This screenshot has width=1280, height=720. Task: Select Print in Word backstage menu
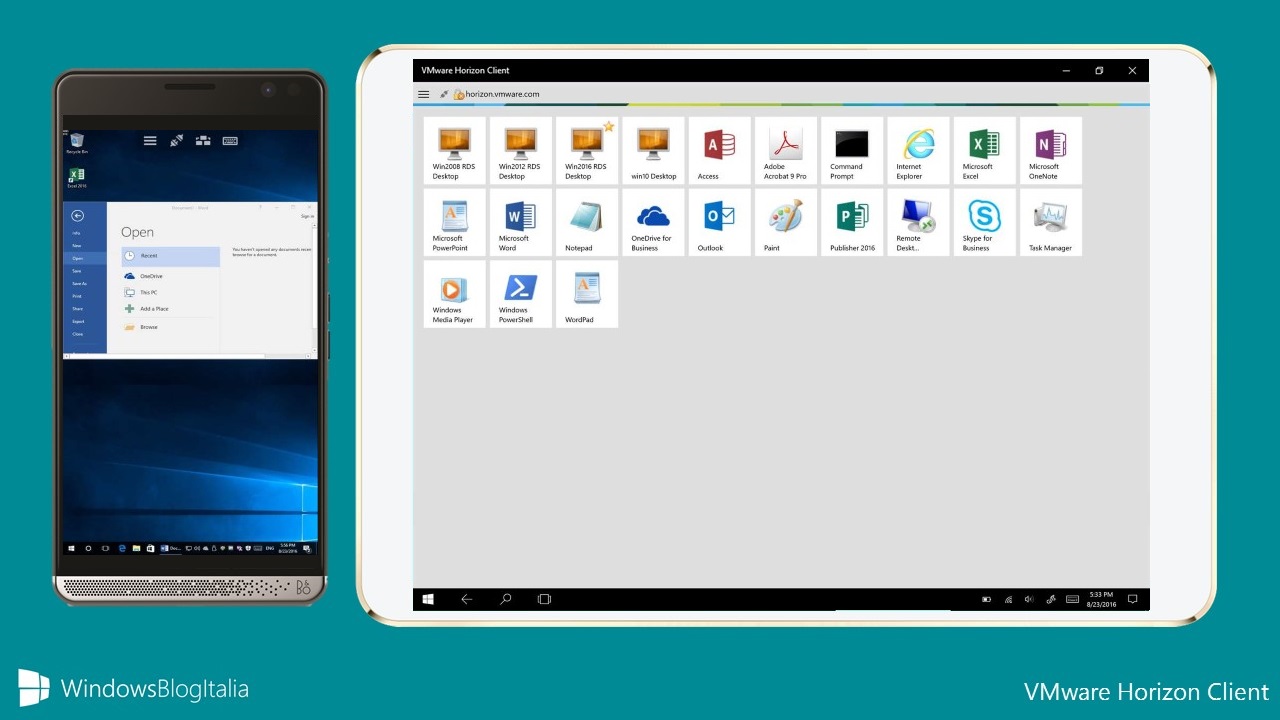tap(77, 296)
